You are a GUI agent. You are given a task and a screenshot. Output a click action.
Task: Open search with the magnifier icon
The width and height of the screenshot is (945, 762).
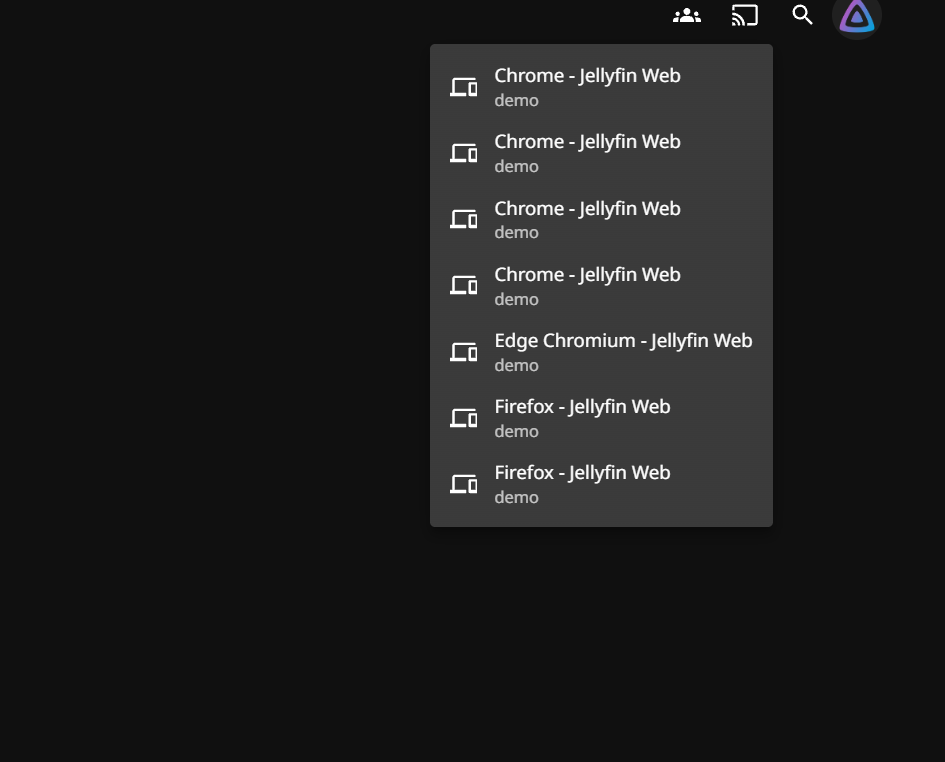tap(802, 15)
